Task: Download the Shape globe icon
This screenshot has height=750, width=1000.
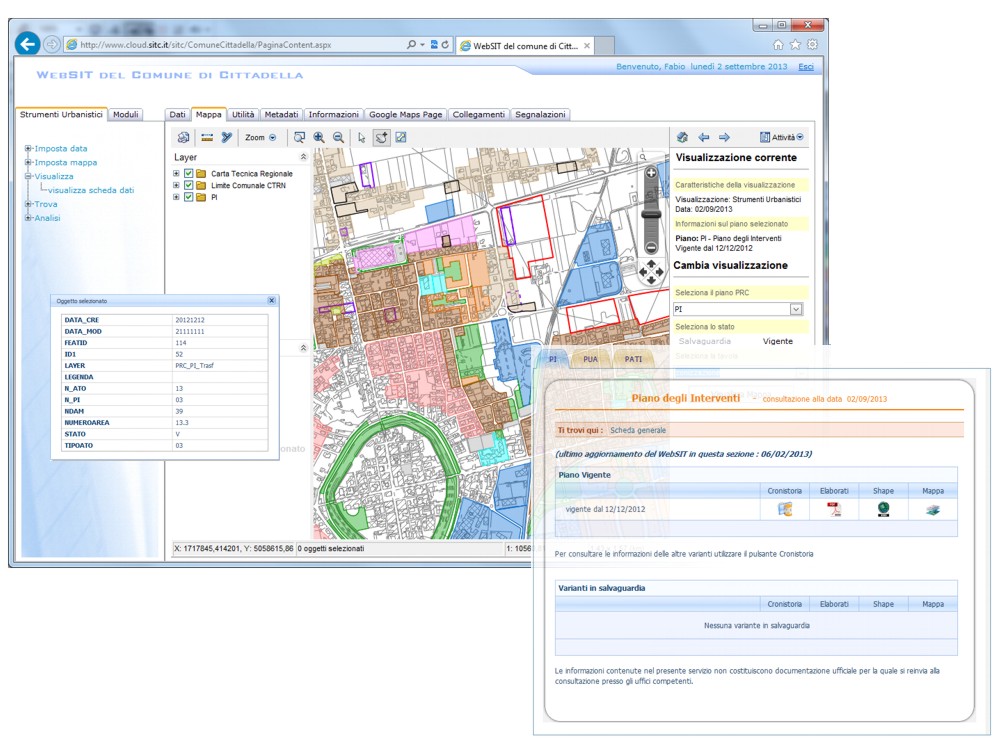Action: (883, 509)
